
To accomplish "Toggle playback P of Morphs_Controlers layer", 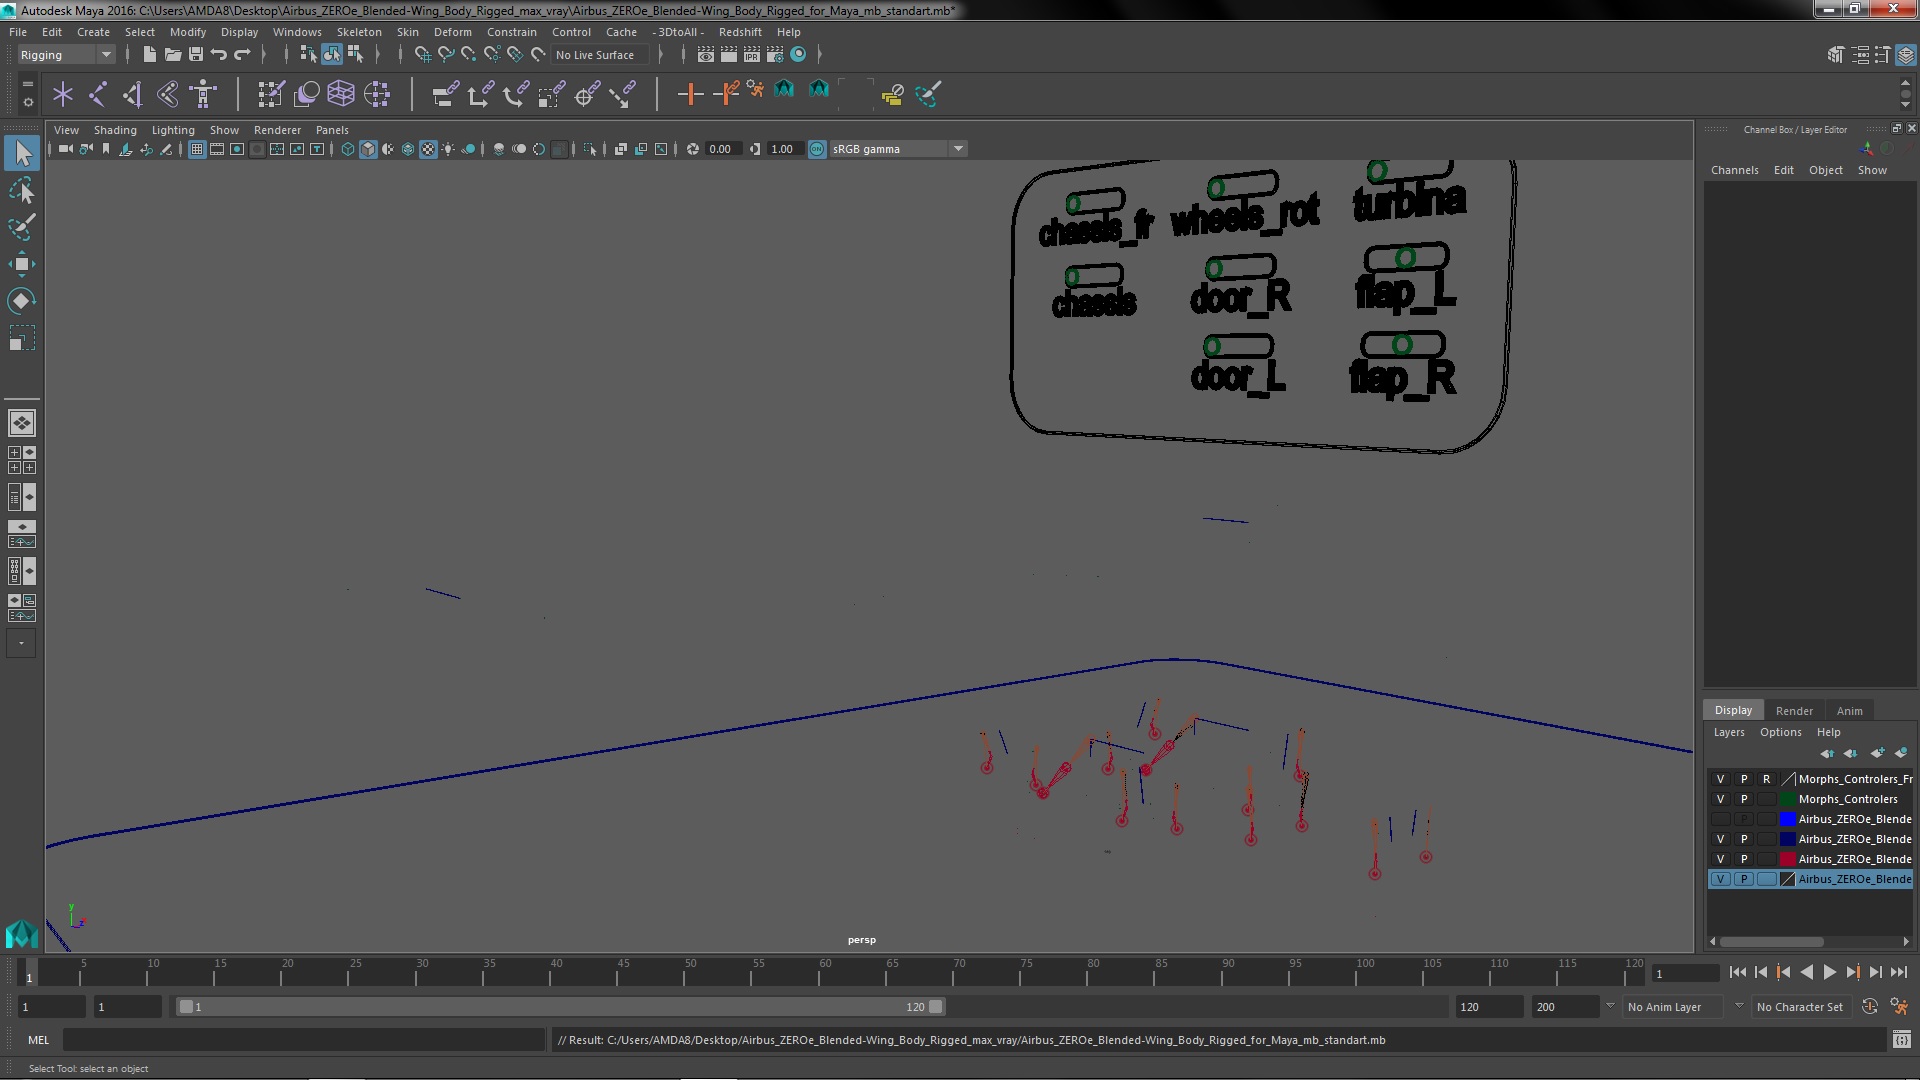I will 1744,799.
